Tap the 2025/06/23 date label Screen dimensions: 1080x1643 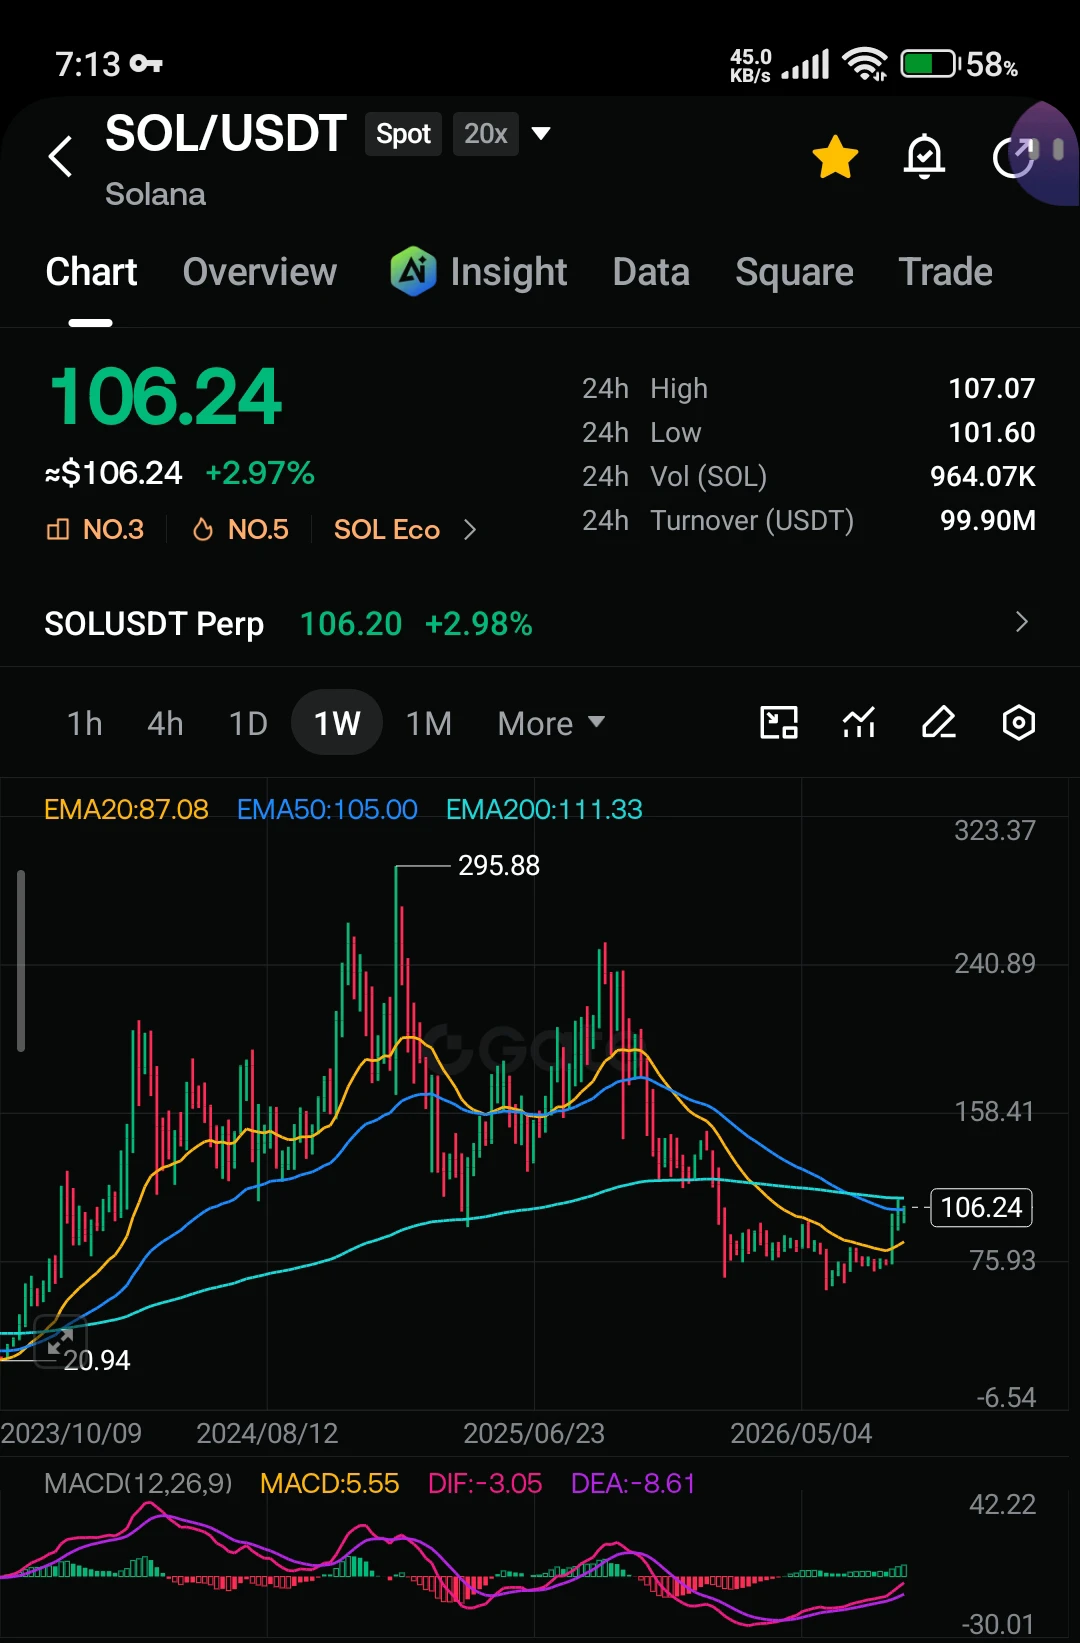(x=534, y=1433)
